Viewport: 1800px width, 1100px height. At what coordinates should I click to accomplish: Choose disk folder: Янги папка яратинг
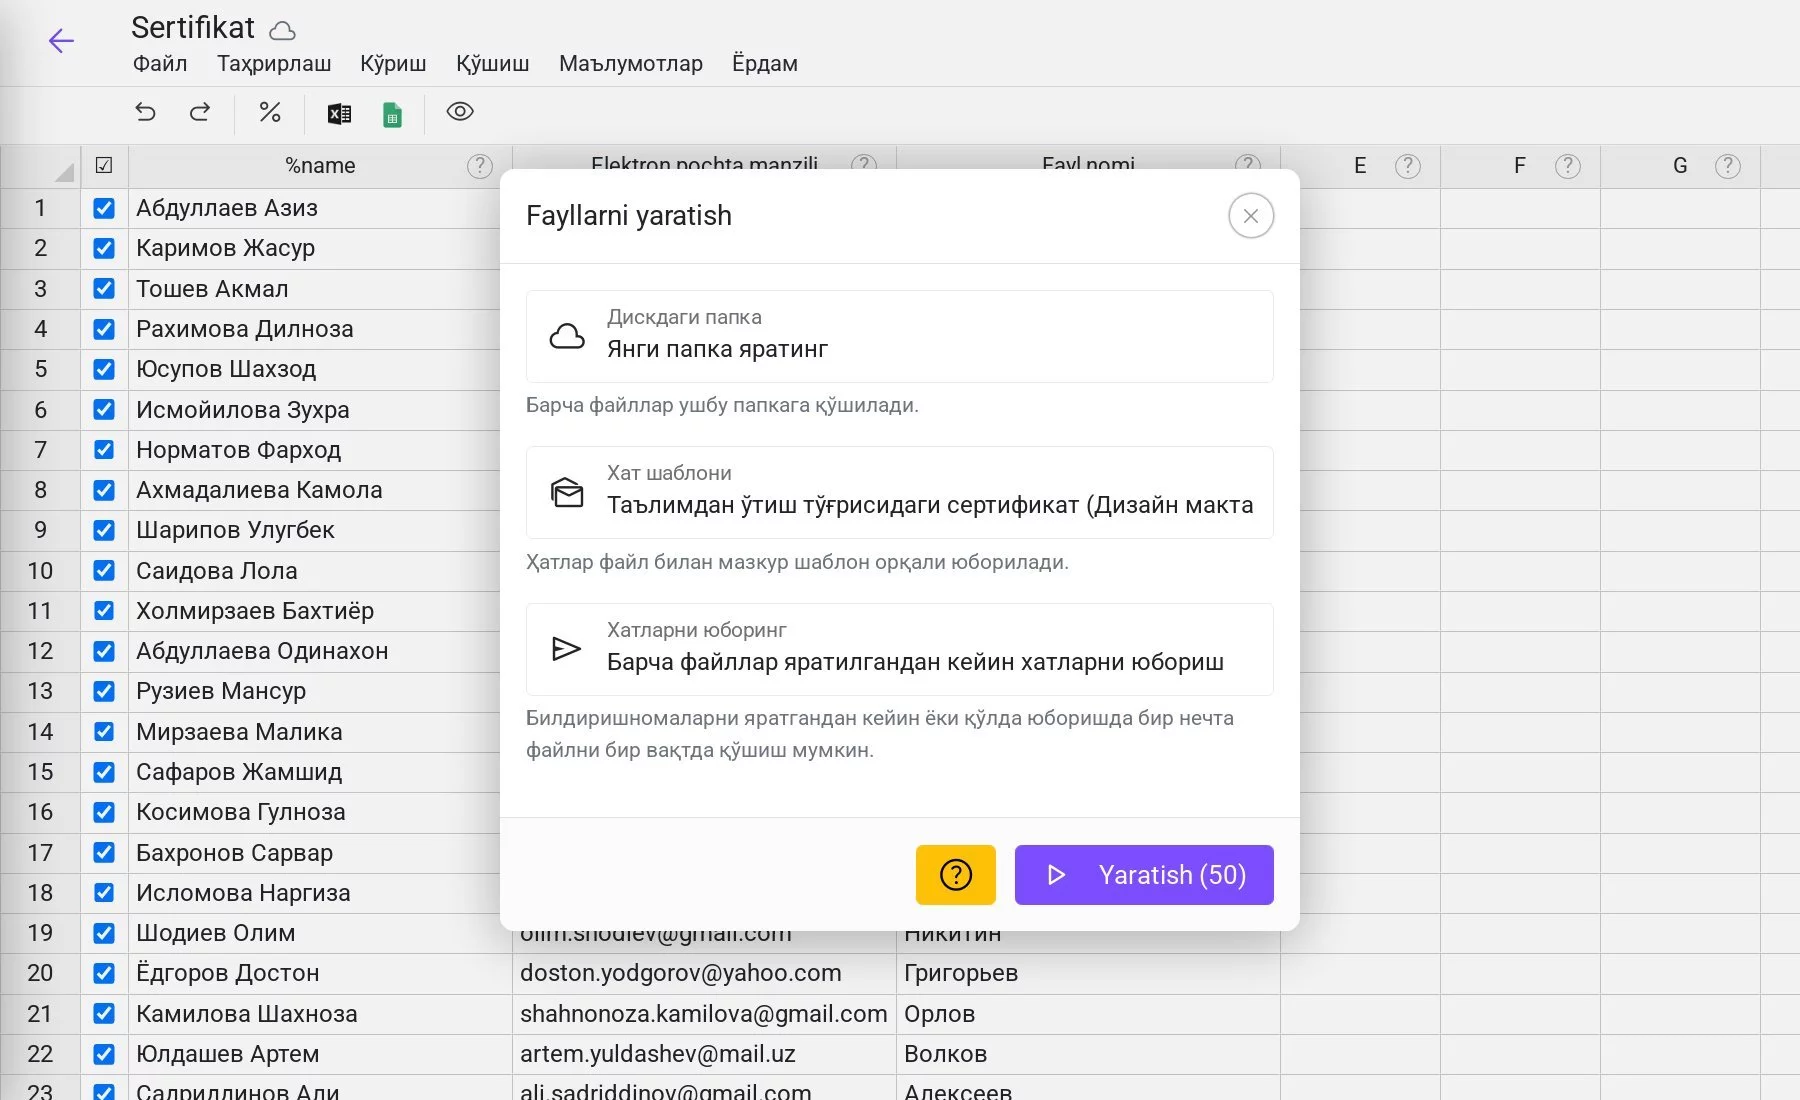(900, 336)
